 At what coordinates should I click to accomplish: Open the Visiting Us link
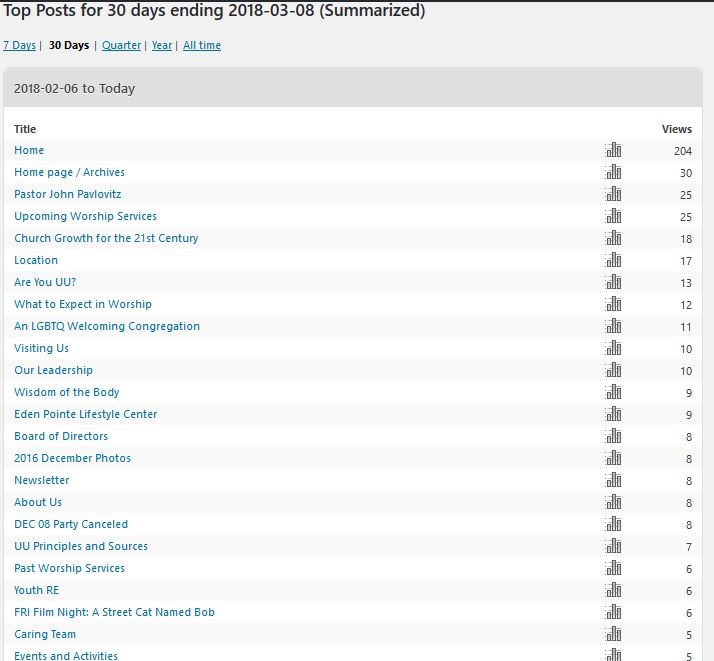click(41, 348)
